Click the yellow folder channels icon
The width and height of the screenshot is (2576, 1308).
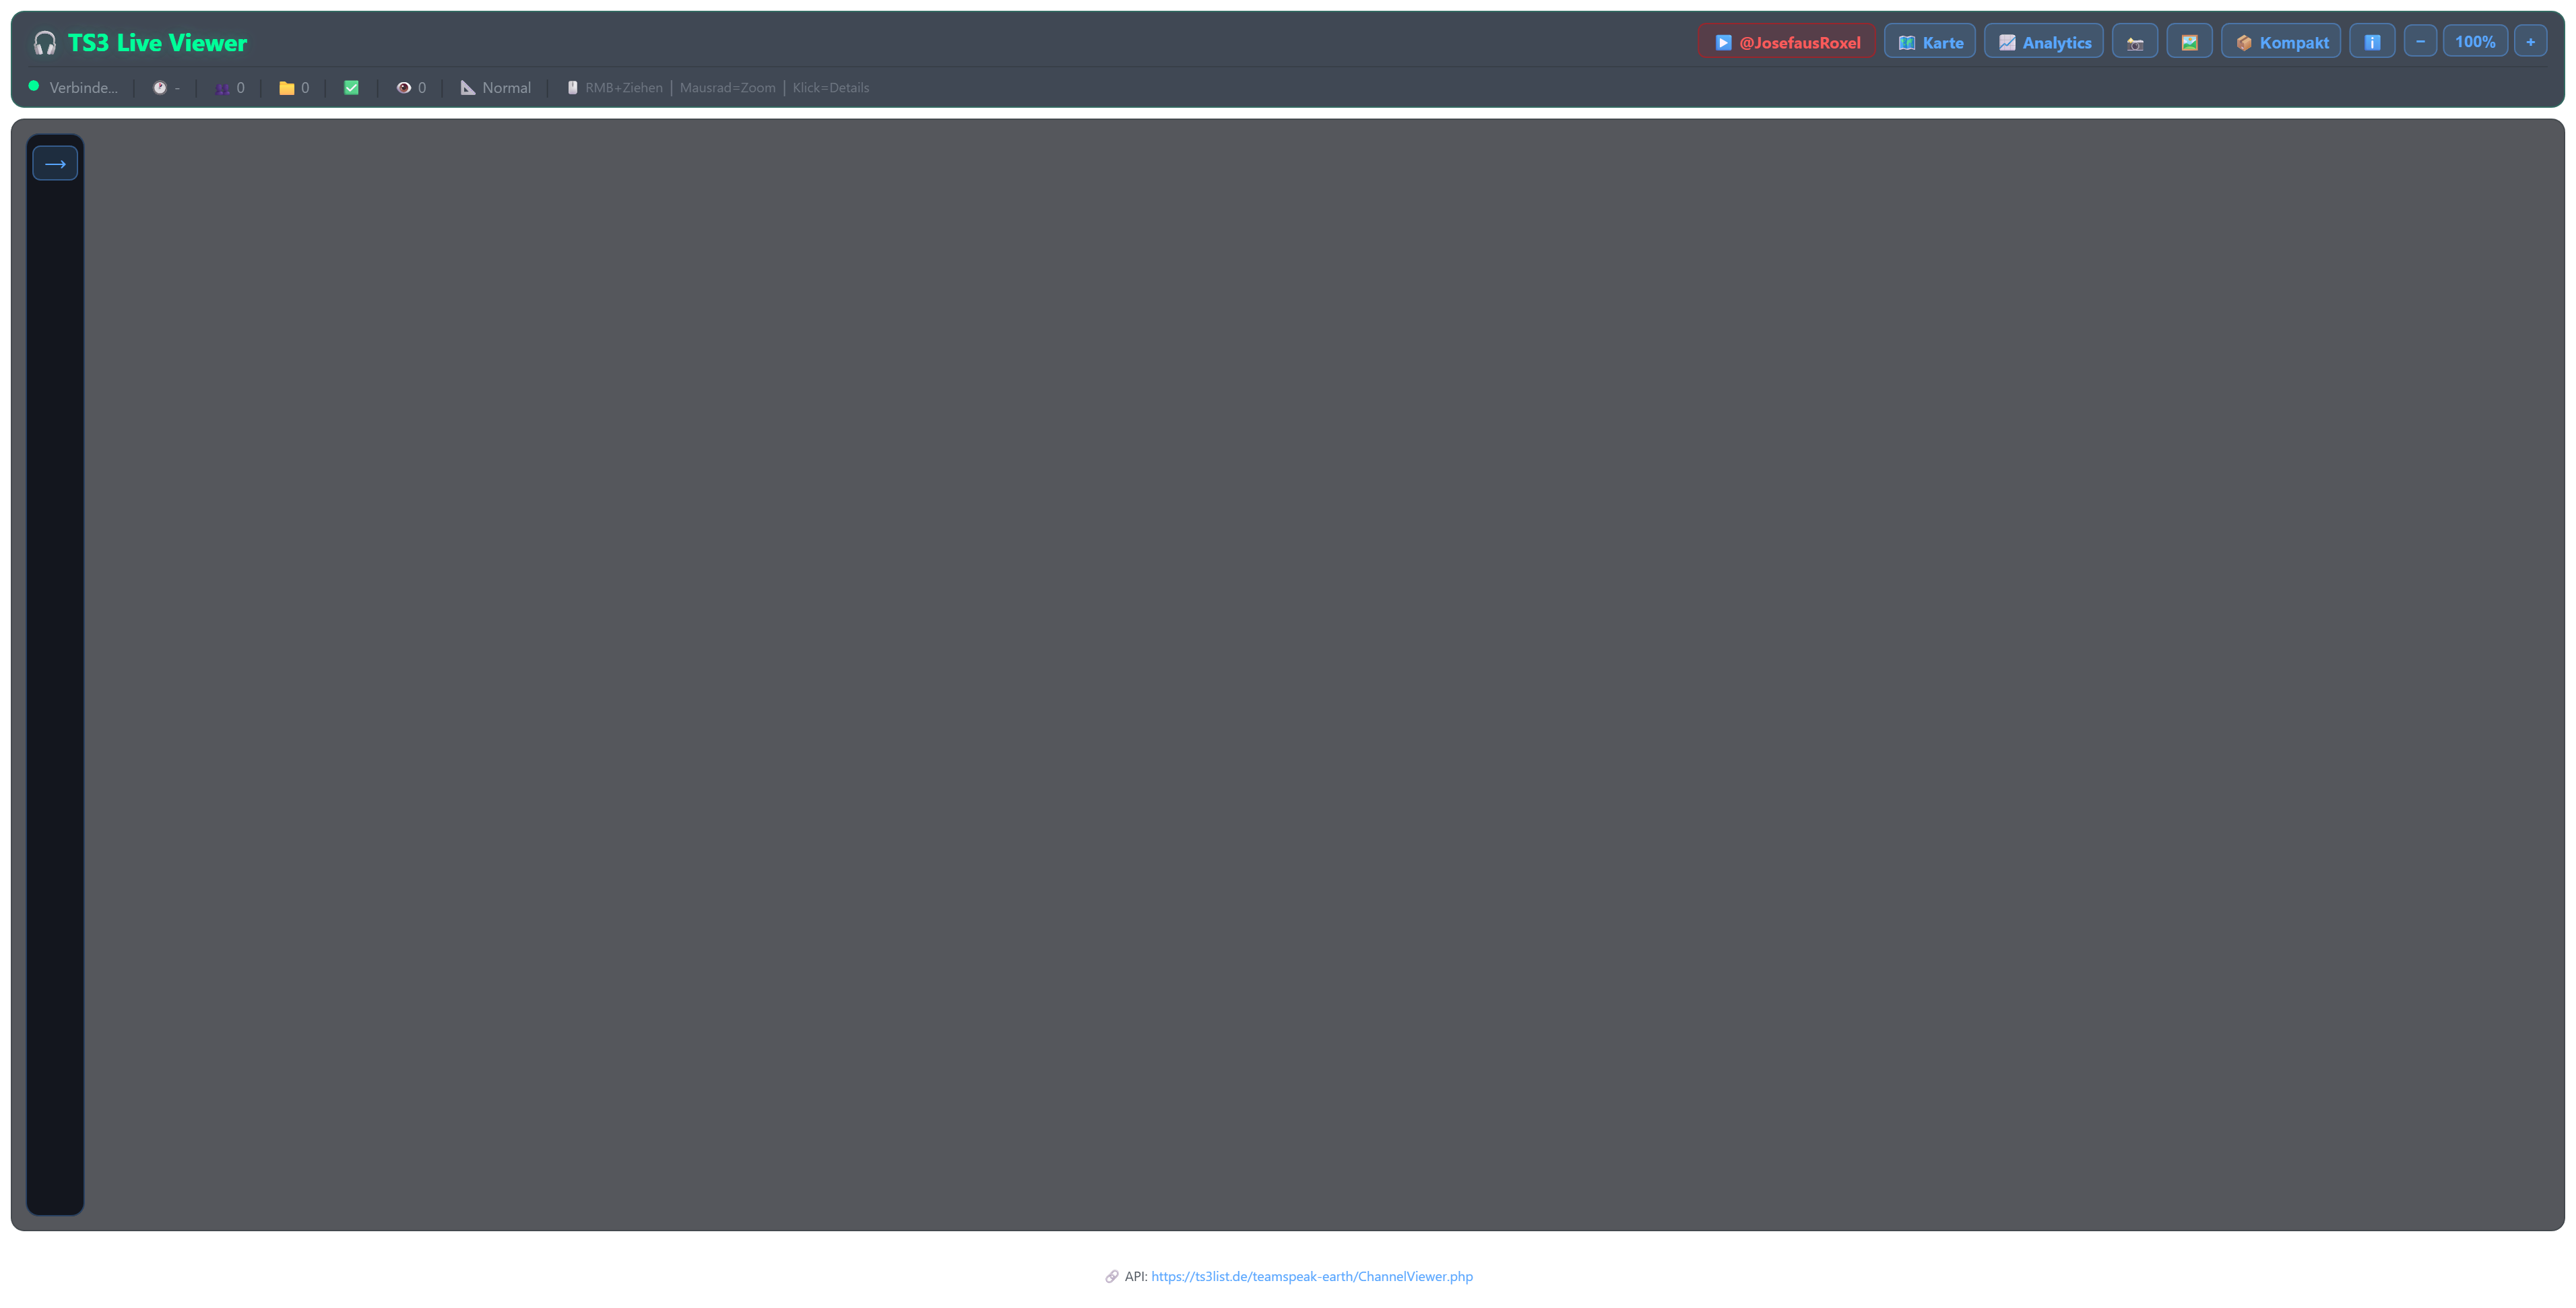click(x=286, y=88)
